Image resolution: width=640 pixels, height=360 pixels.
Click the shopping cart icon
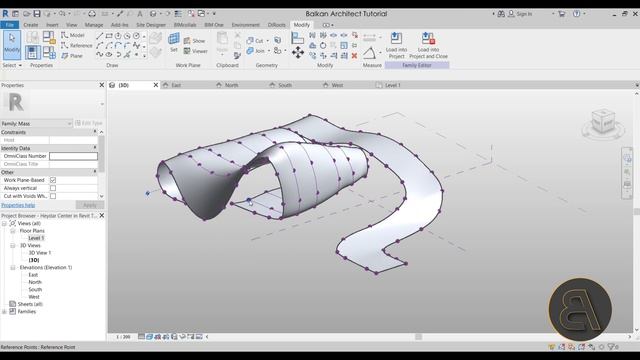[x=562, y=14]
